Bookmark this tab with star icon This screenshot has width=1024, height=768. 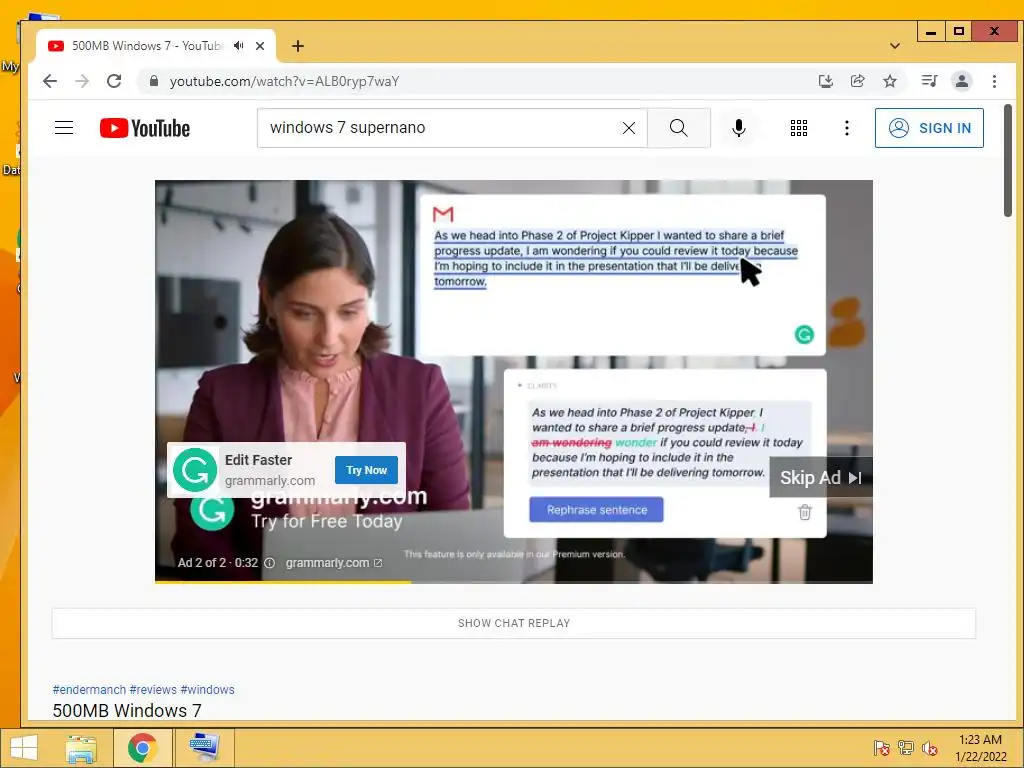tap(889, 81)
